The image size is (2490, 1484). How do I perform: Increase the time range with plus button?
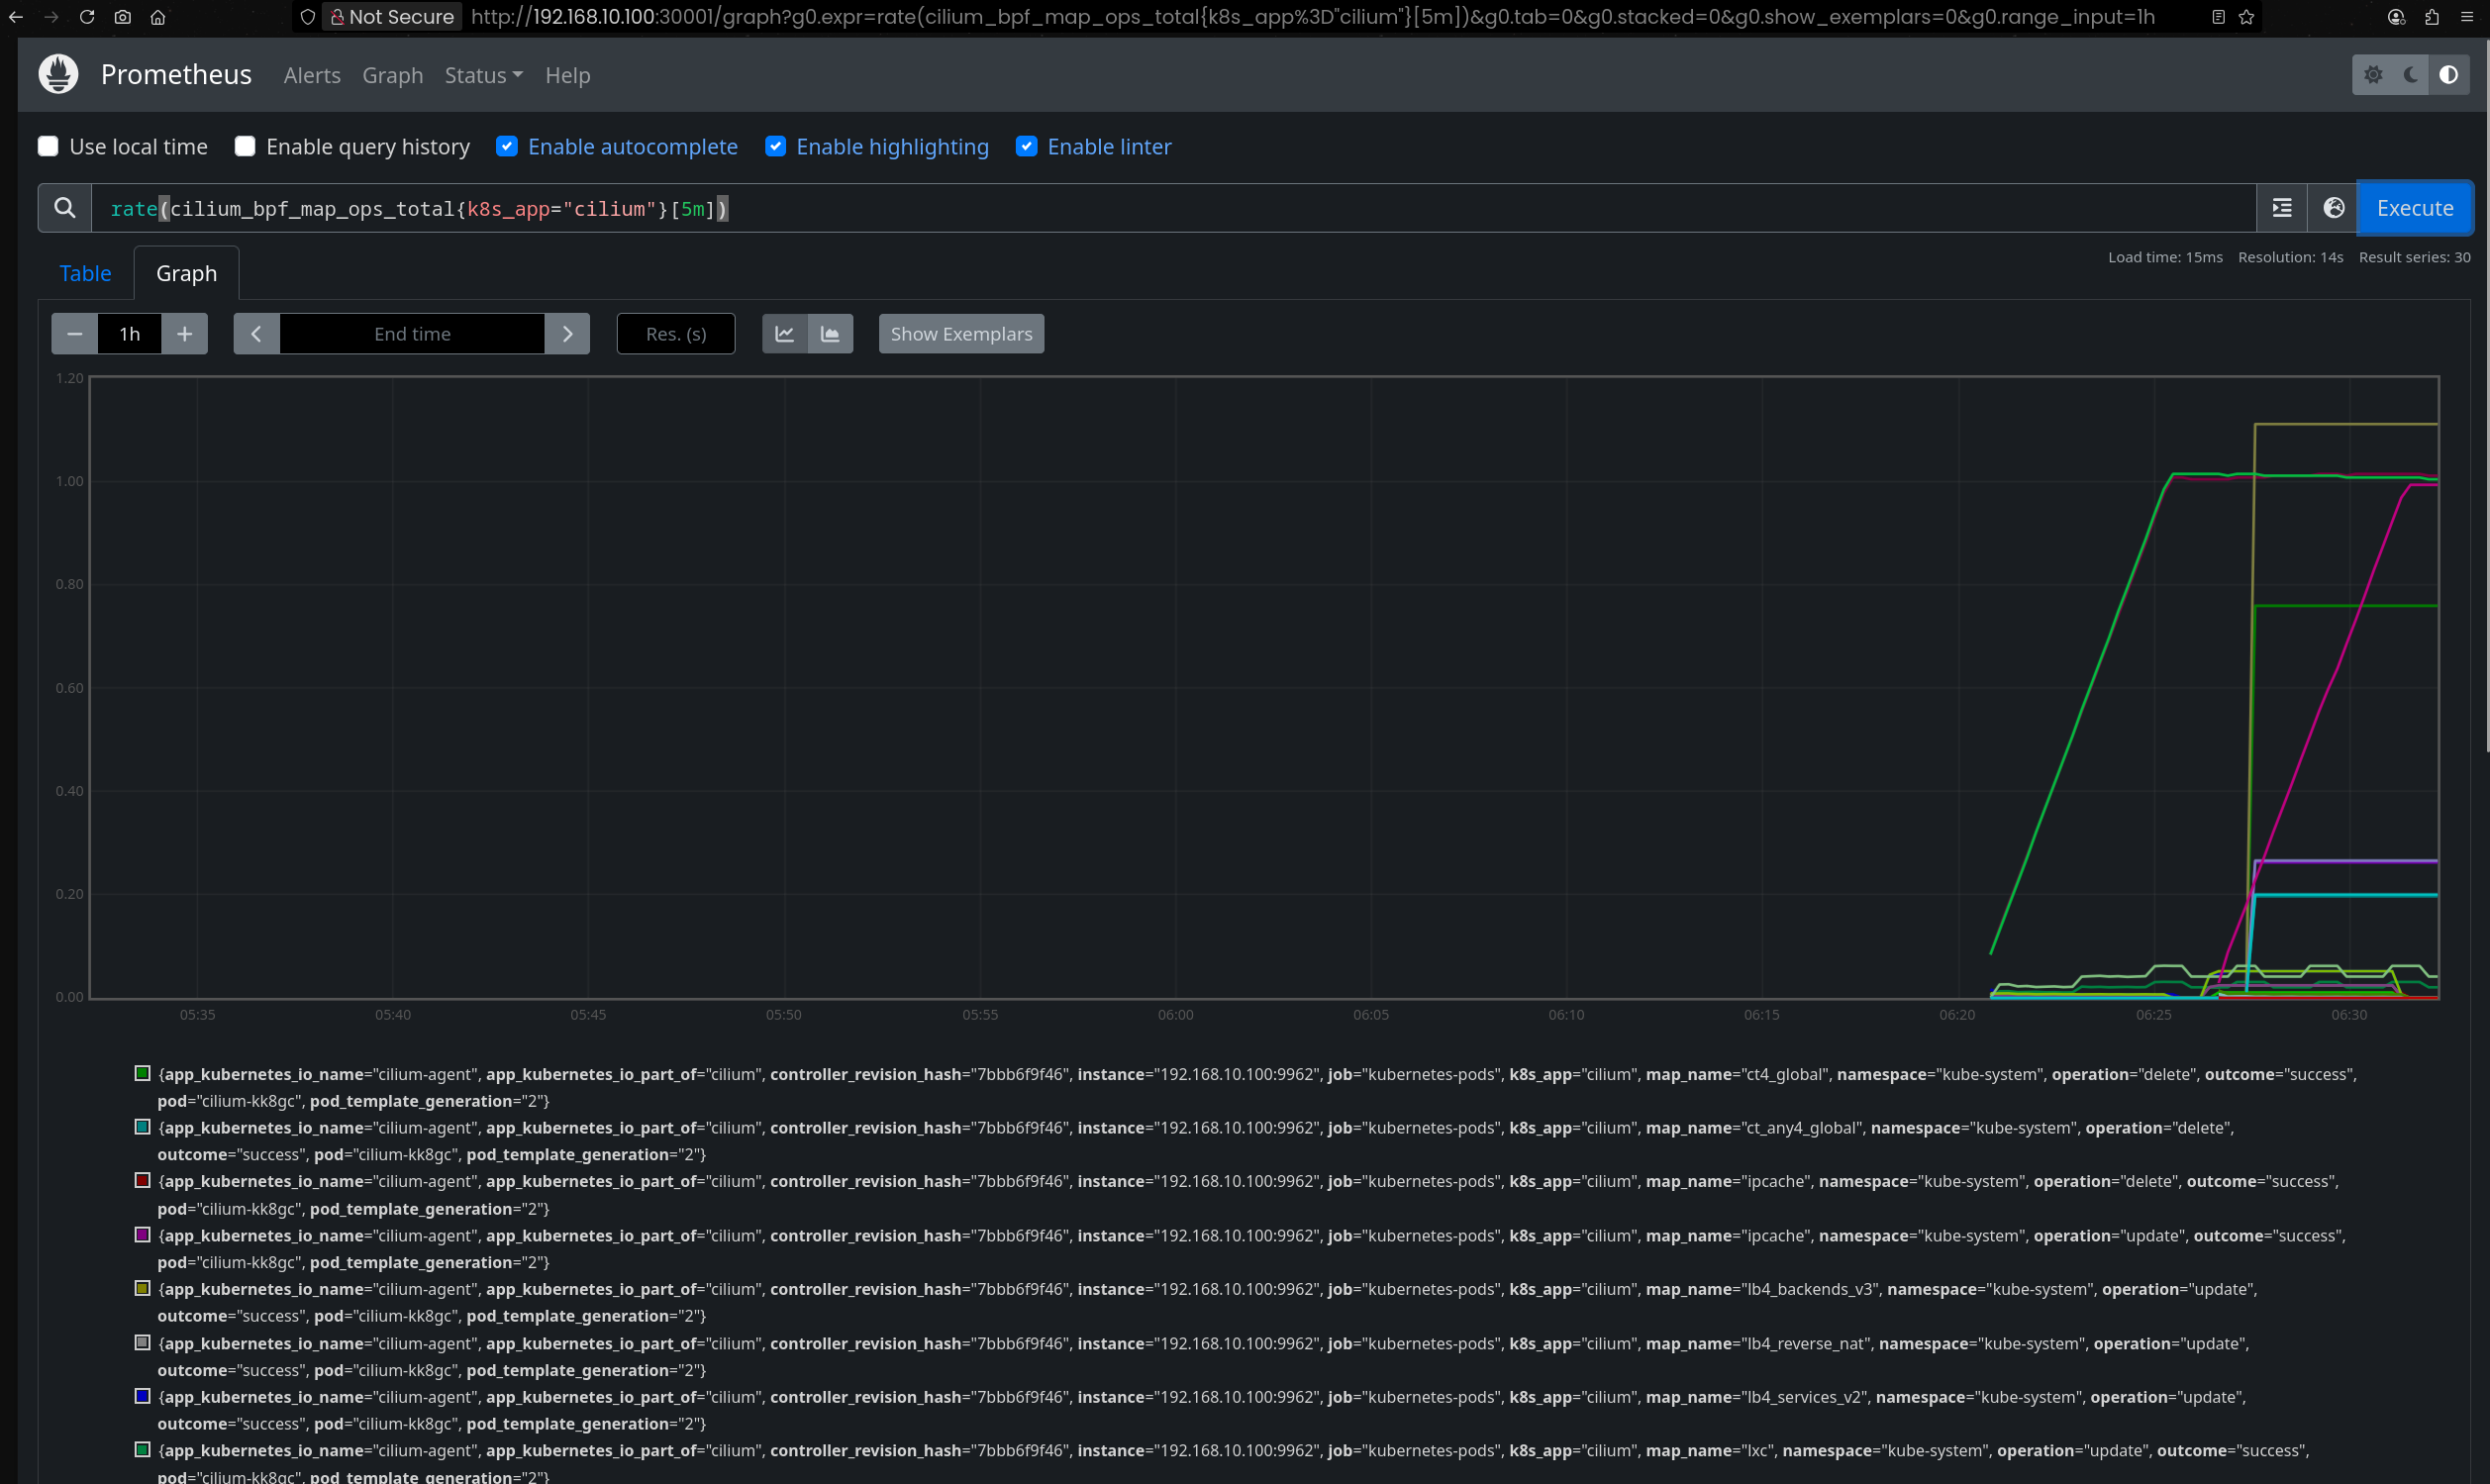[185, 334]
